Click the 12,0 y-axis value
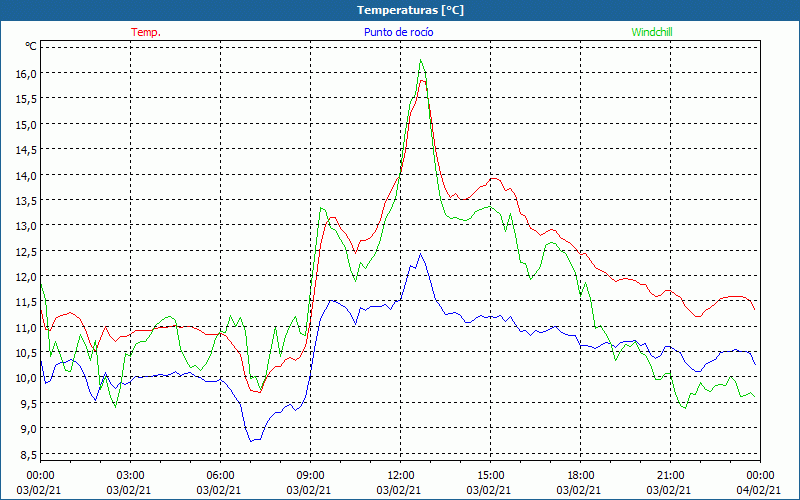 click(x=26, y=277)
